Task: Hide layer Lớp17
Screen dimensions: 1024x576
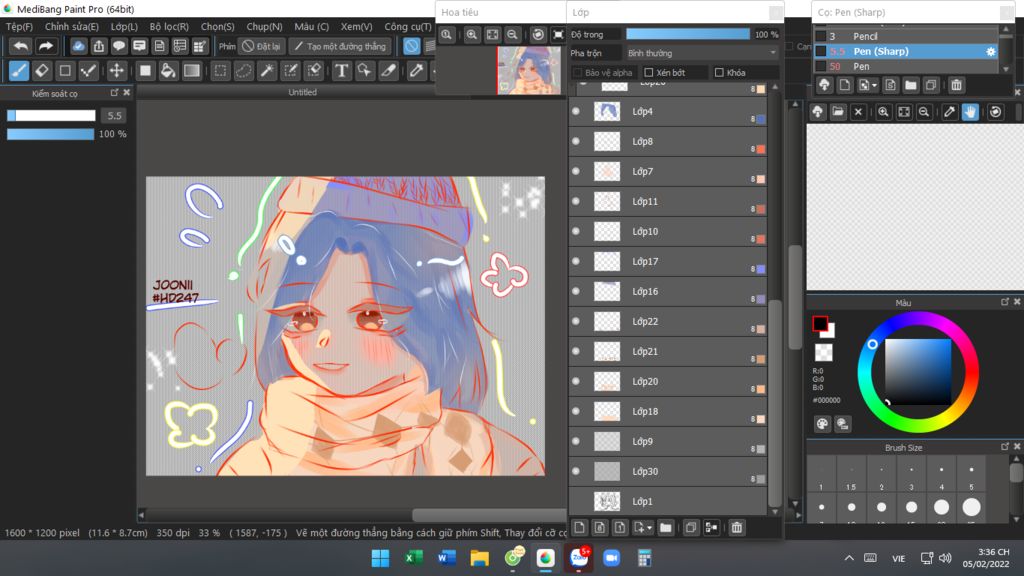Action: point(576,261)
